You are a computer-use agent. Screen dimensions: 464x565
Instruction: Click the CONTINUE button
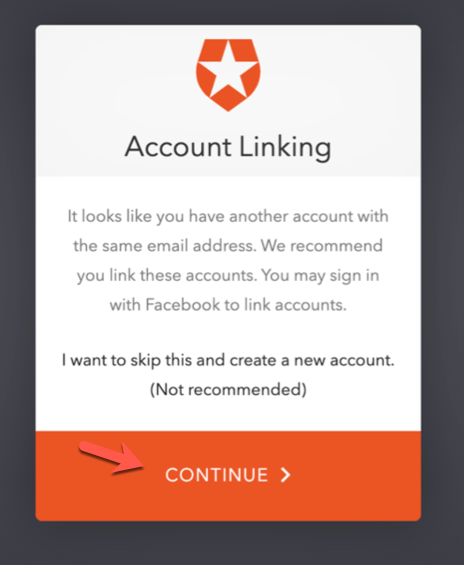[x=228, y=476]
